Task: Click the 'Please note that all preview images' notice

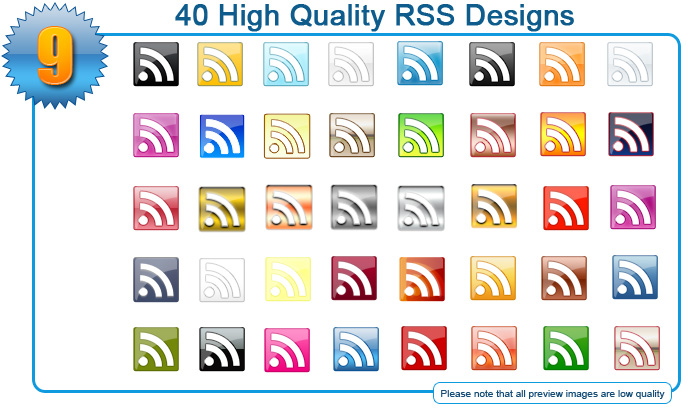Action: 552,393
